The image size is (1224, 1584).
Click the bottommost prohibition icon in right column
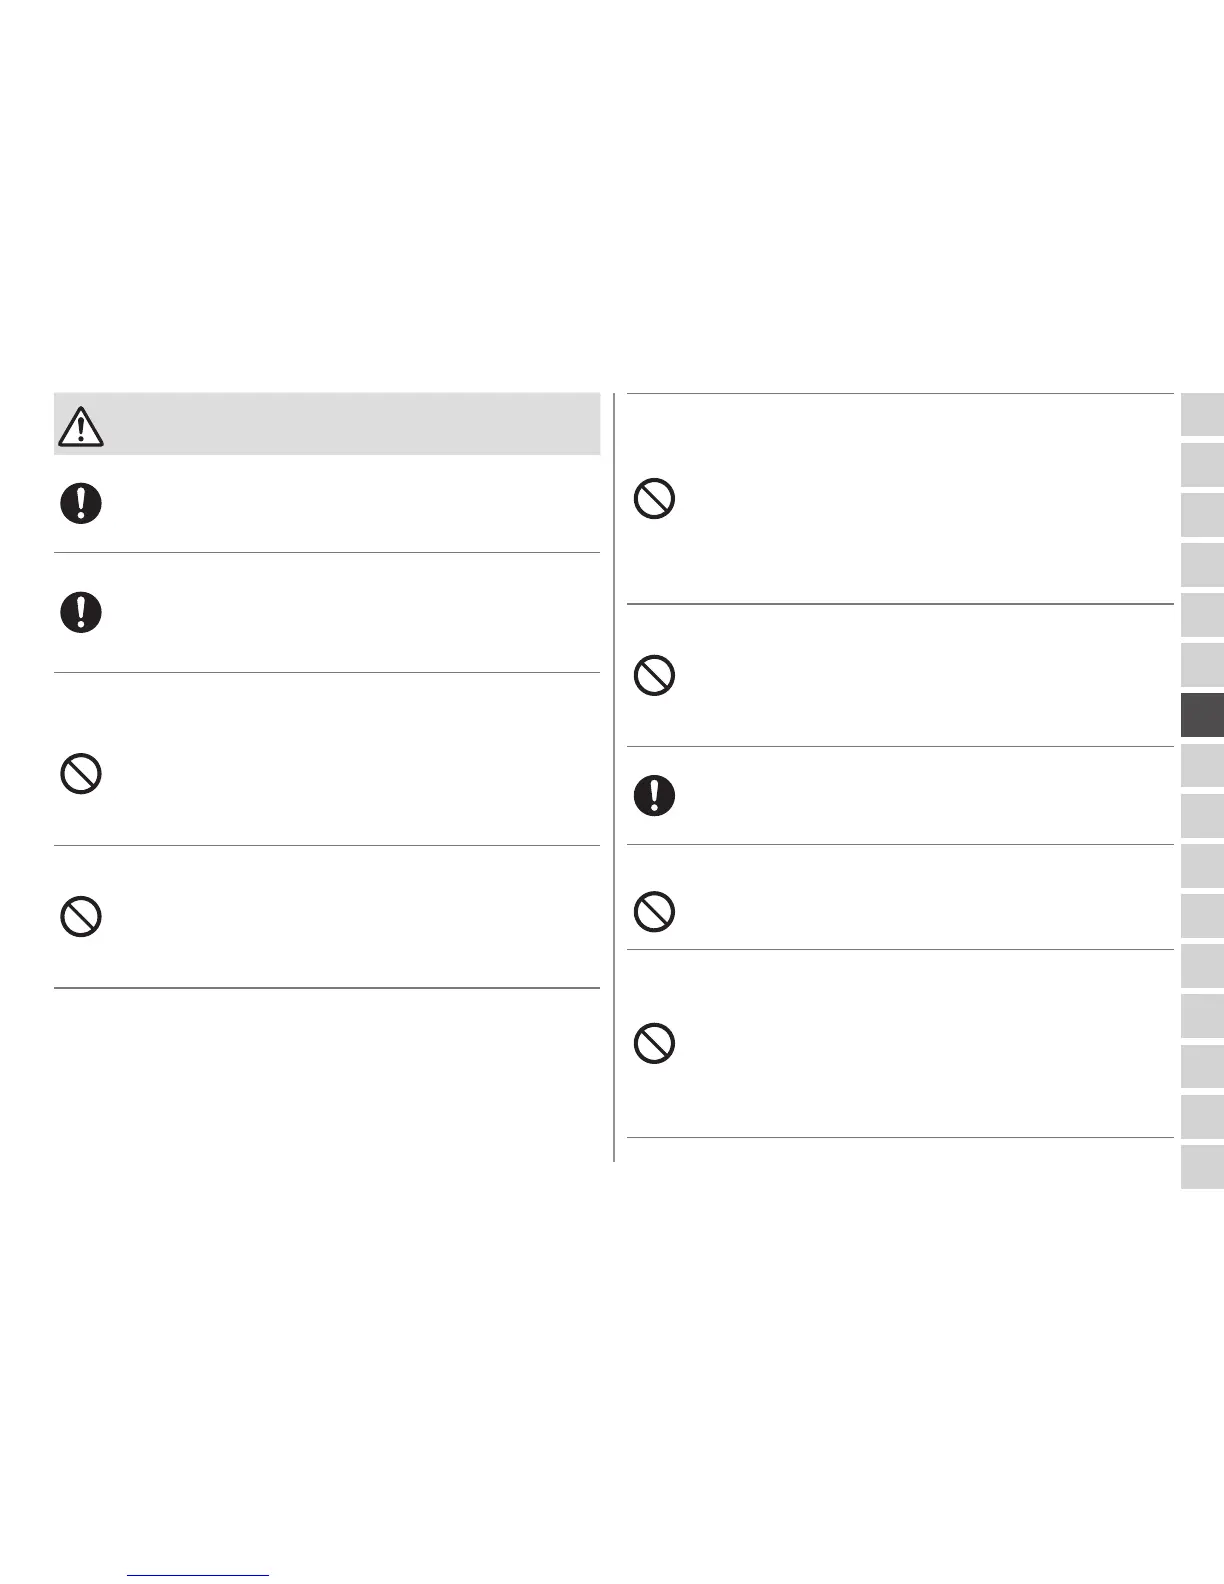654,1044
